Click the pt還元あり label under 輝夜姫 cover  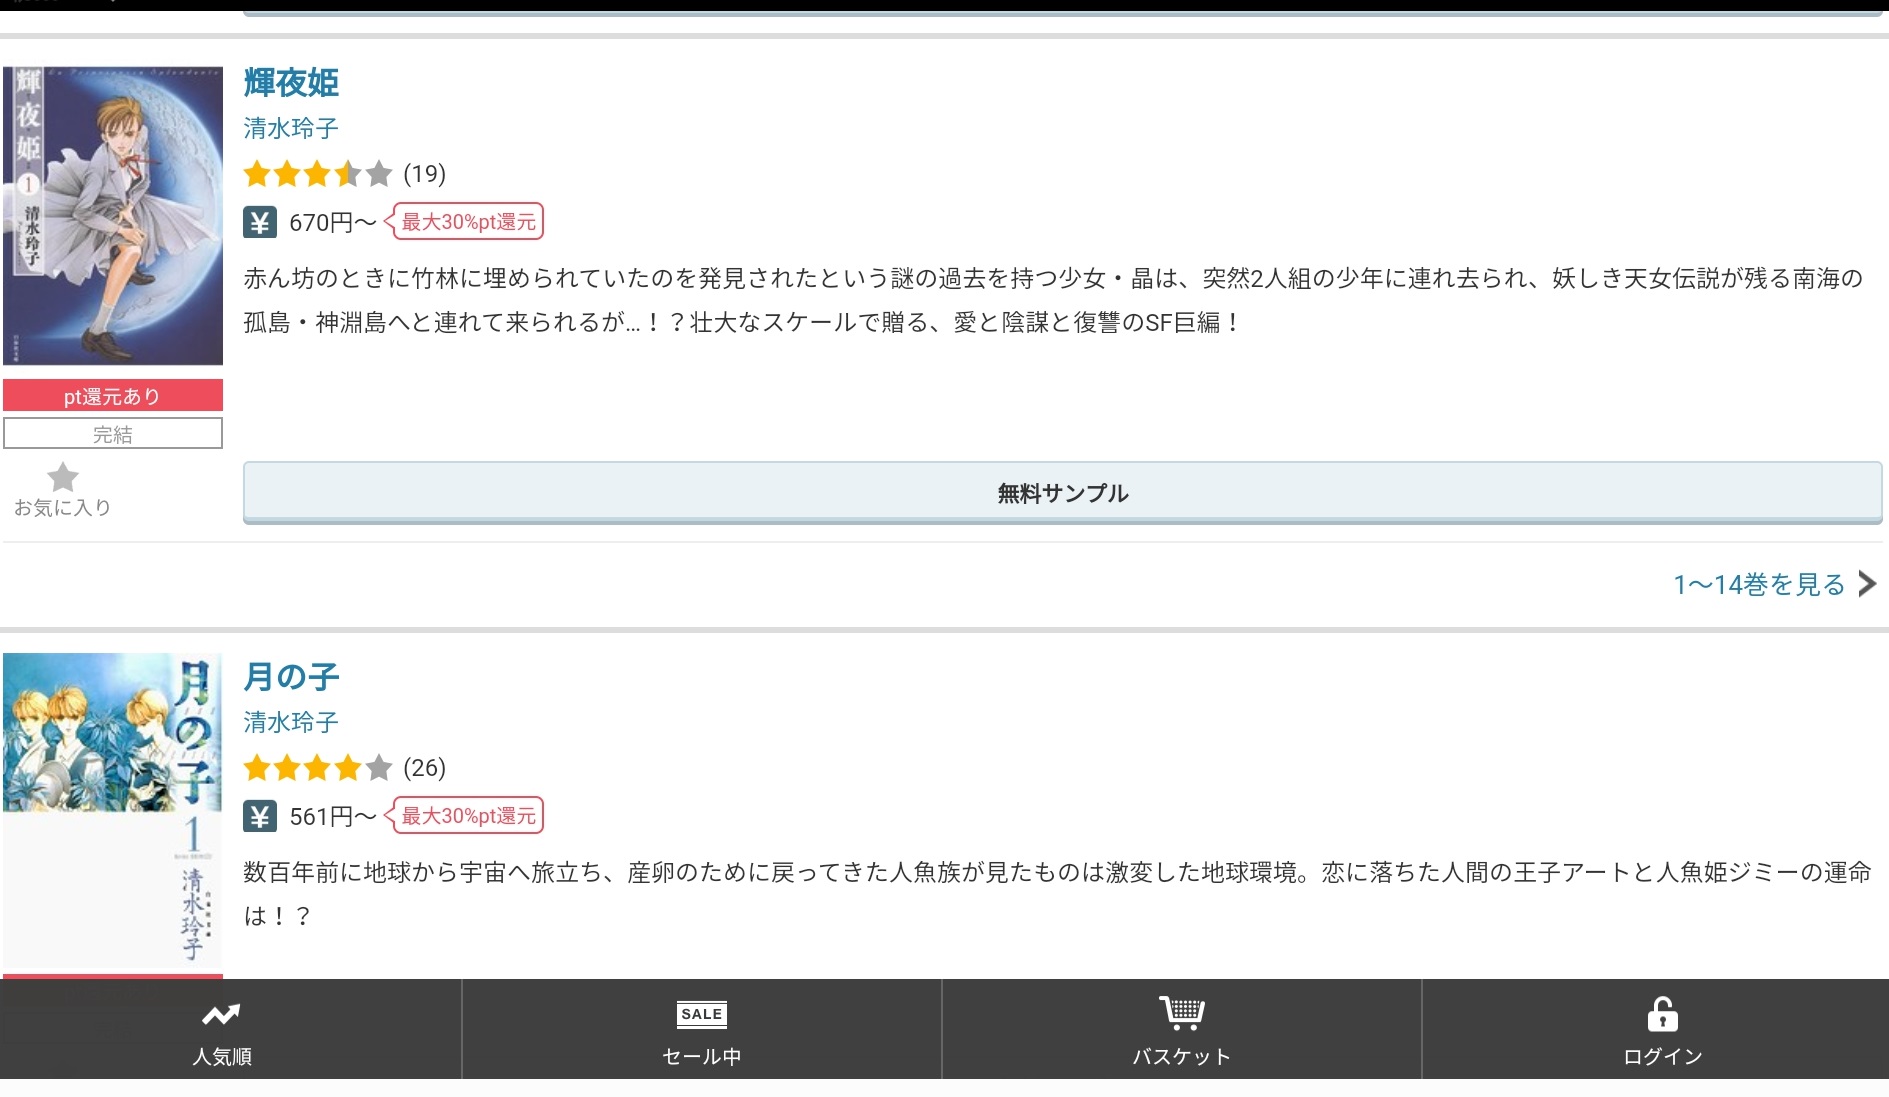pos(113,396)
